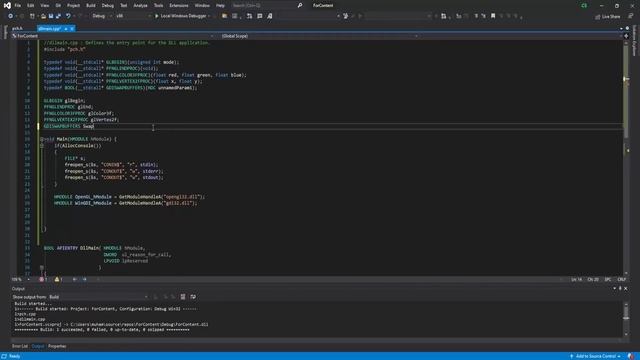Click the icon after comment selection icon
Image resolution: width=640 pixels, height=360 pixels.
point(270,16)
